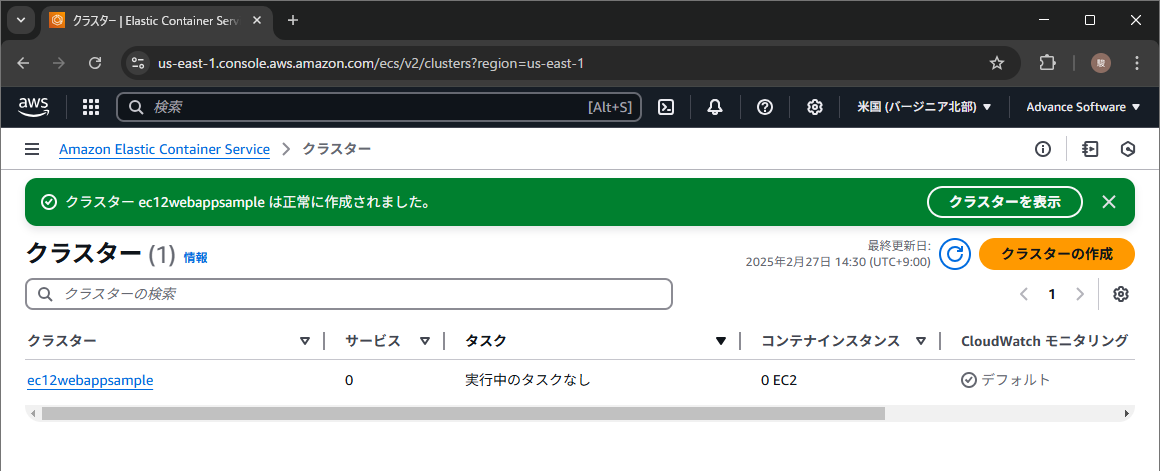Click the 0 EC2 cell
The width and height of the screenshot is (1160, 471).
[779, 381]
